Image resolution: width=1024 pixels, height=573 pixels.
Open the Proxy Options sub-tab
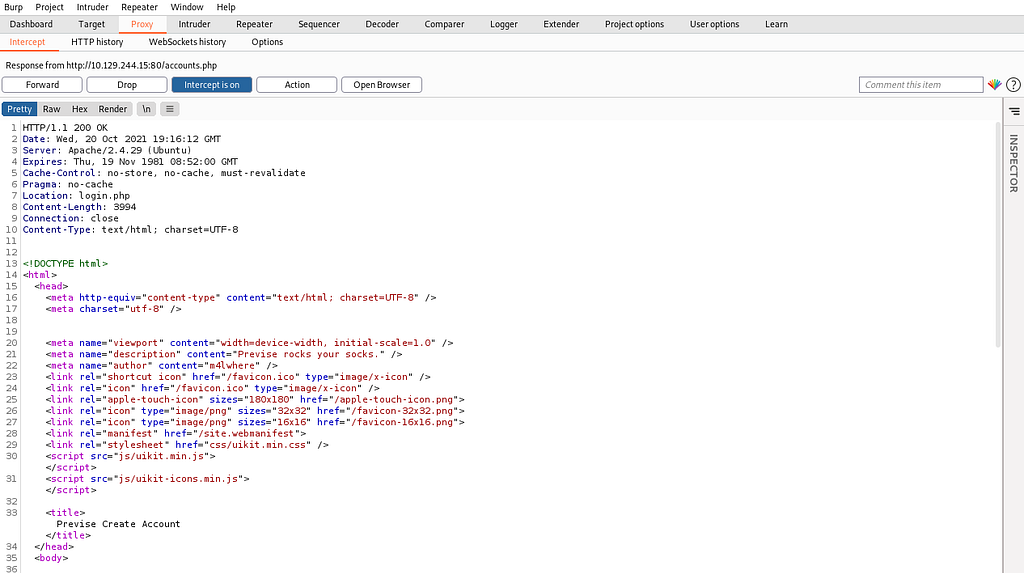267,42
